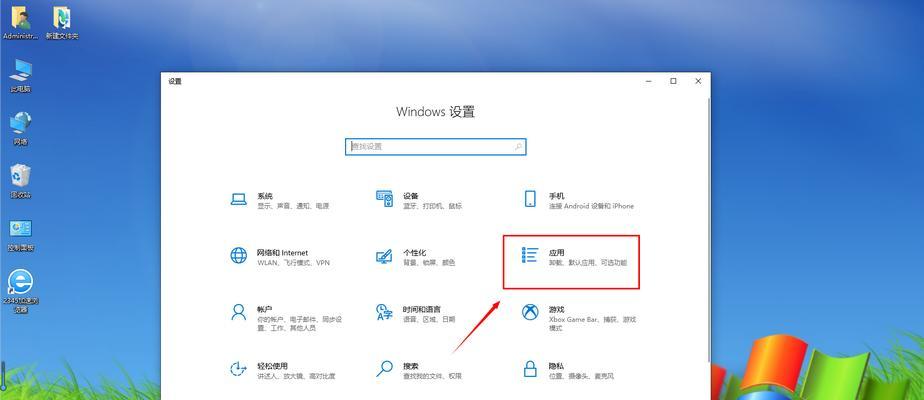Open the 系统 (System) settings laptop icon

pos(239,199)
